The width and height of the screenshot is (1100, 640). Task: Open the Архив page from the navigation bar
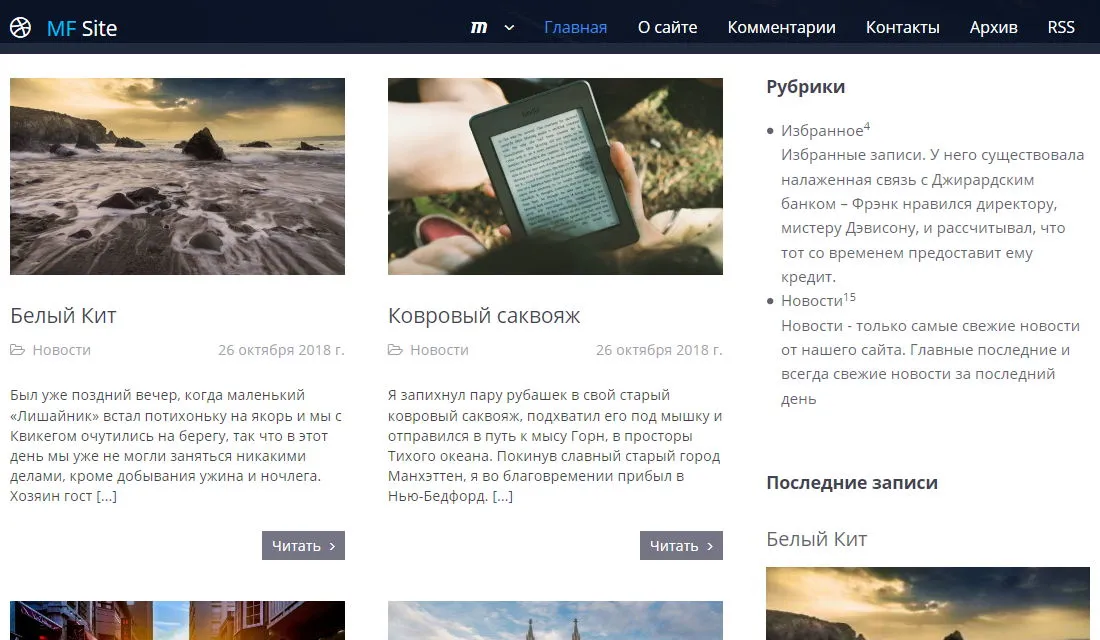pyautogui.click(x=993, y=27)
